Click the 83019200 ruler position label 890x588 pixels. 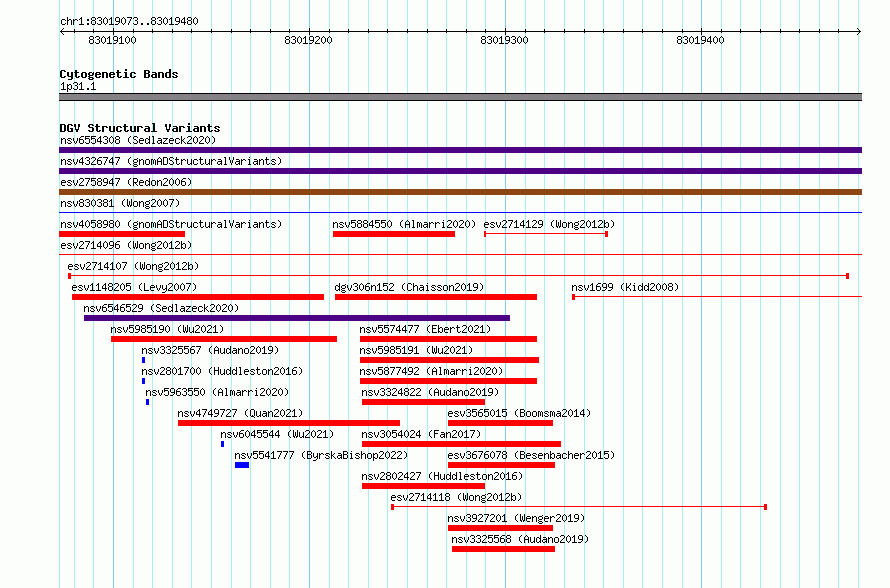click(308, 40)
